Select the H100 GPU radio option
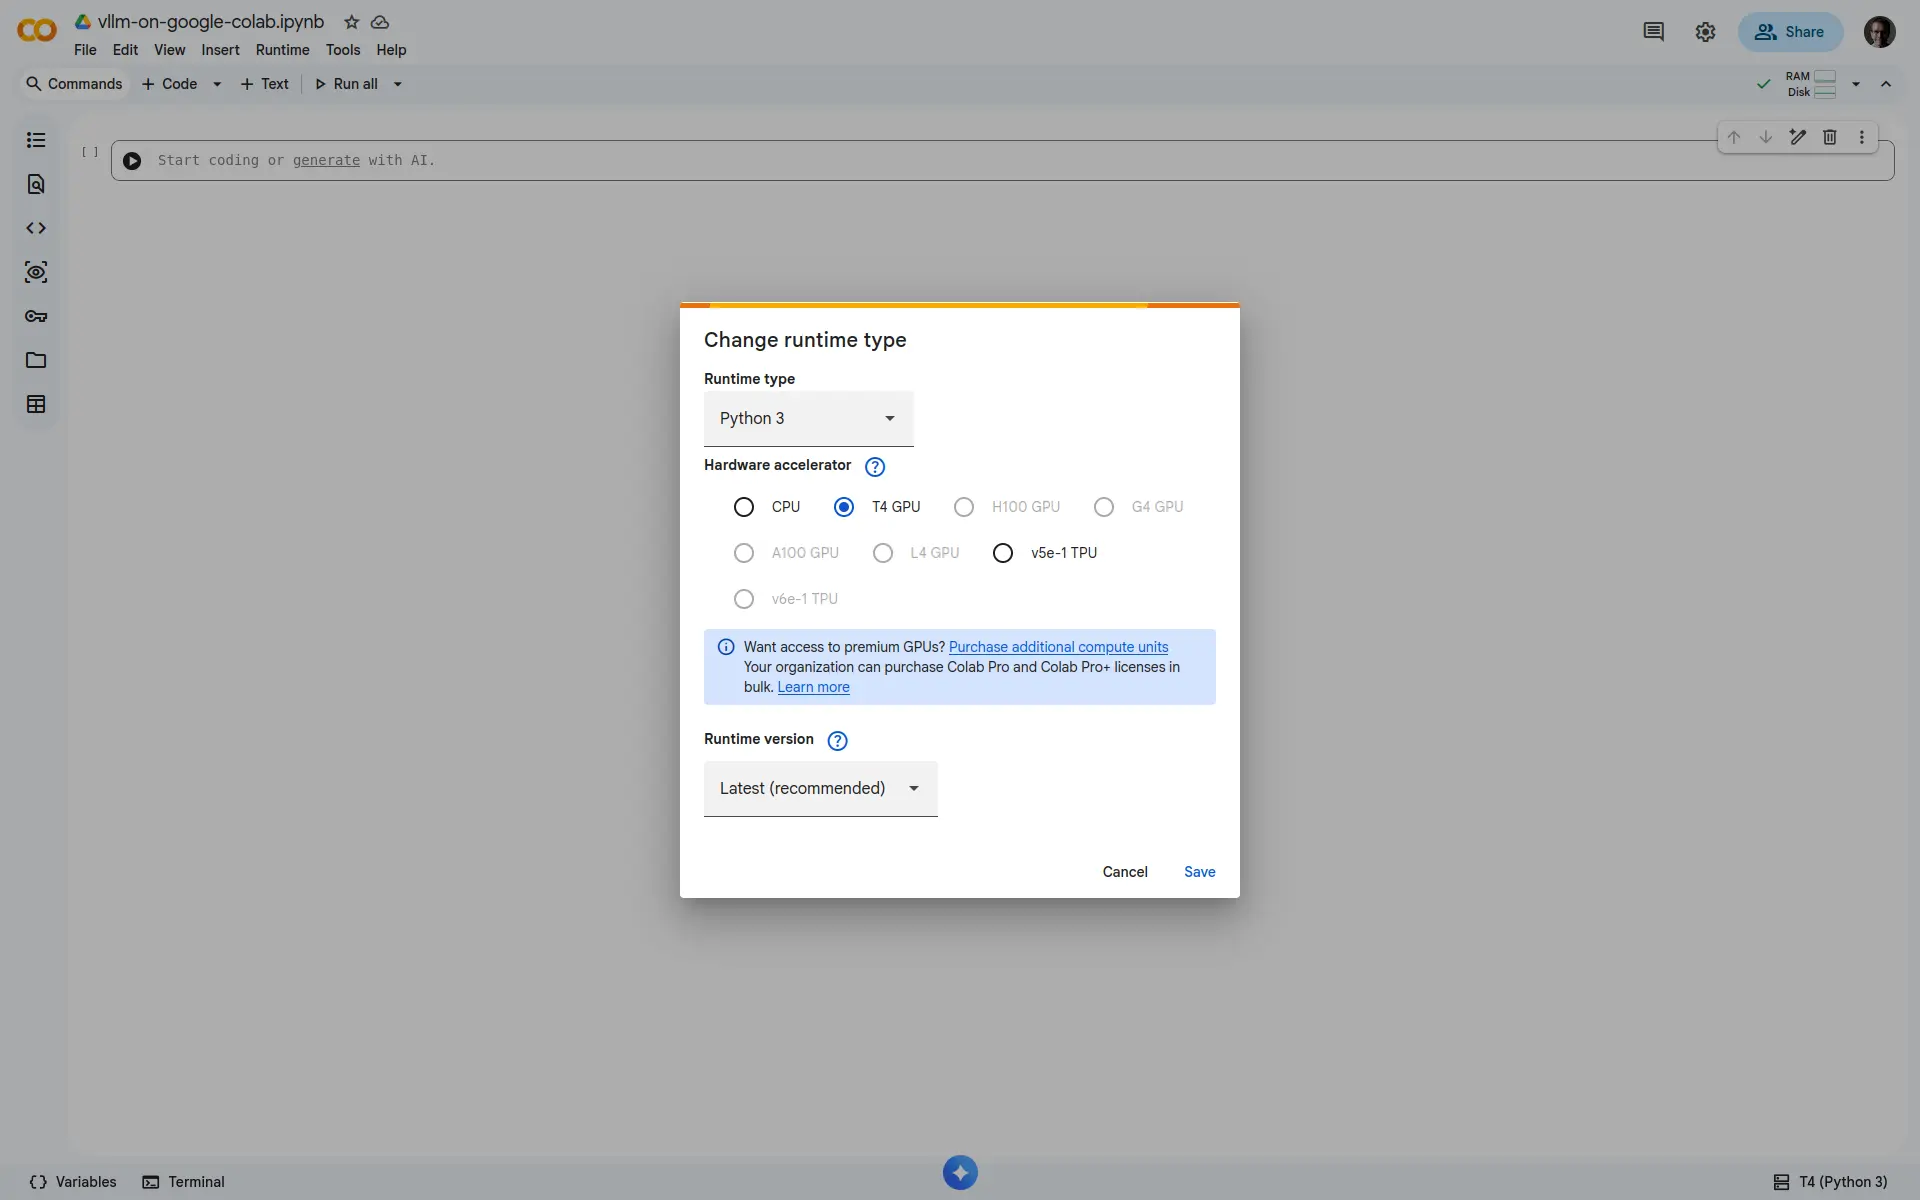The width and height of the screenshot is (1920, 1200). pos(964,507)
